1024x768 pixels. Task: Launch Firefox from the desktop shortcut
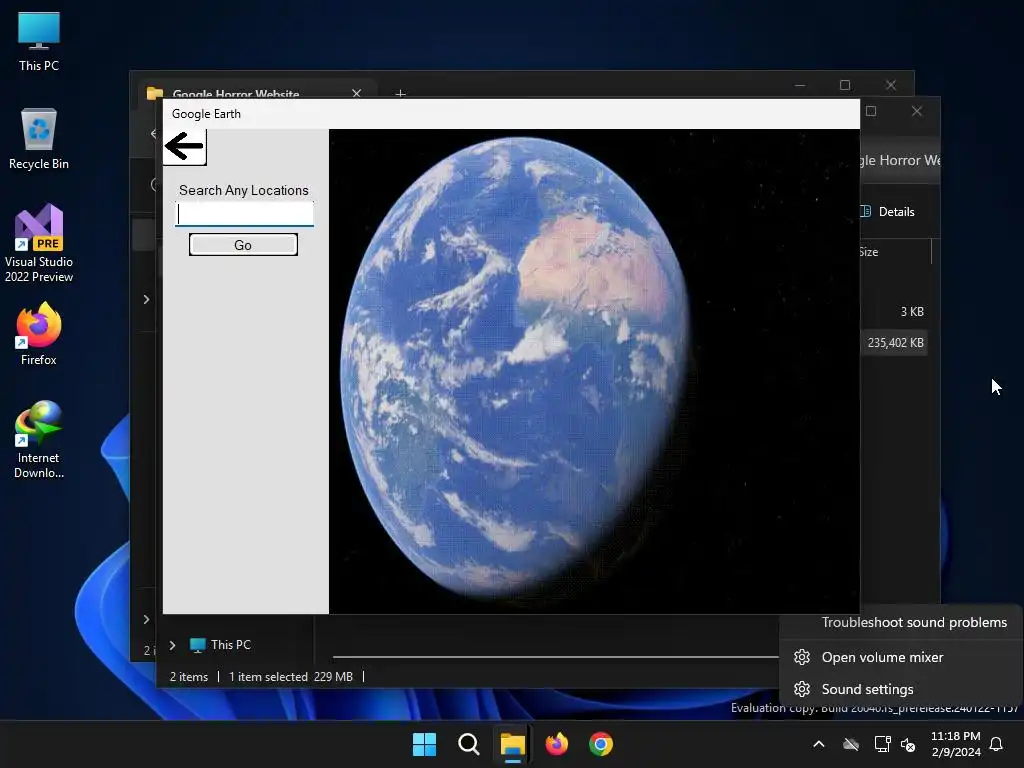39,334
